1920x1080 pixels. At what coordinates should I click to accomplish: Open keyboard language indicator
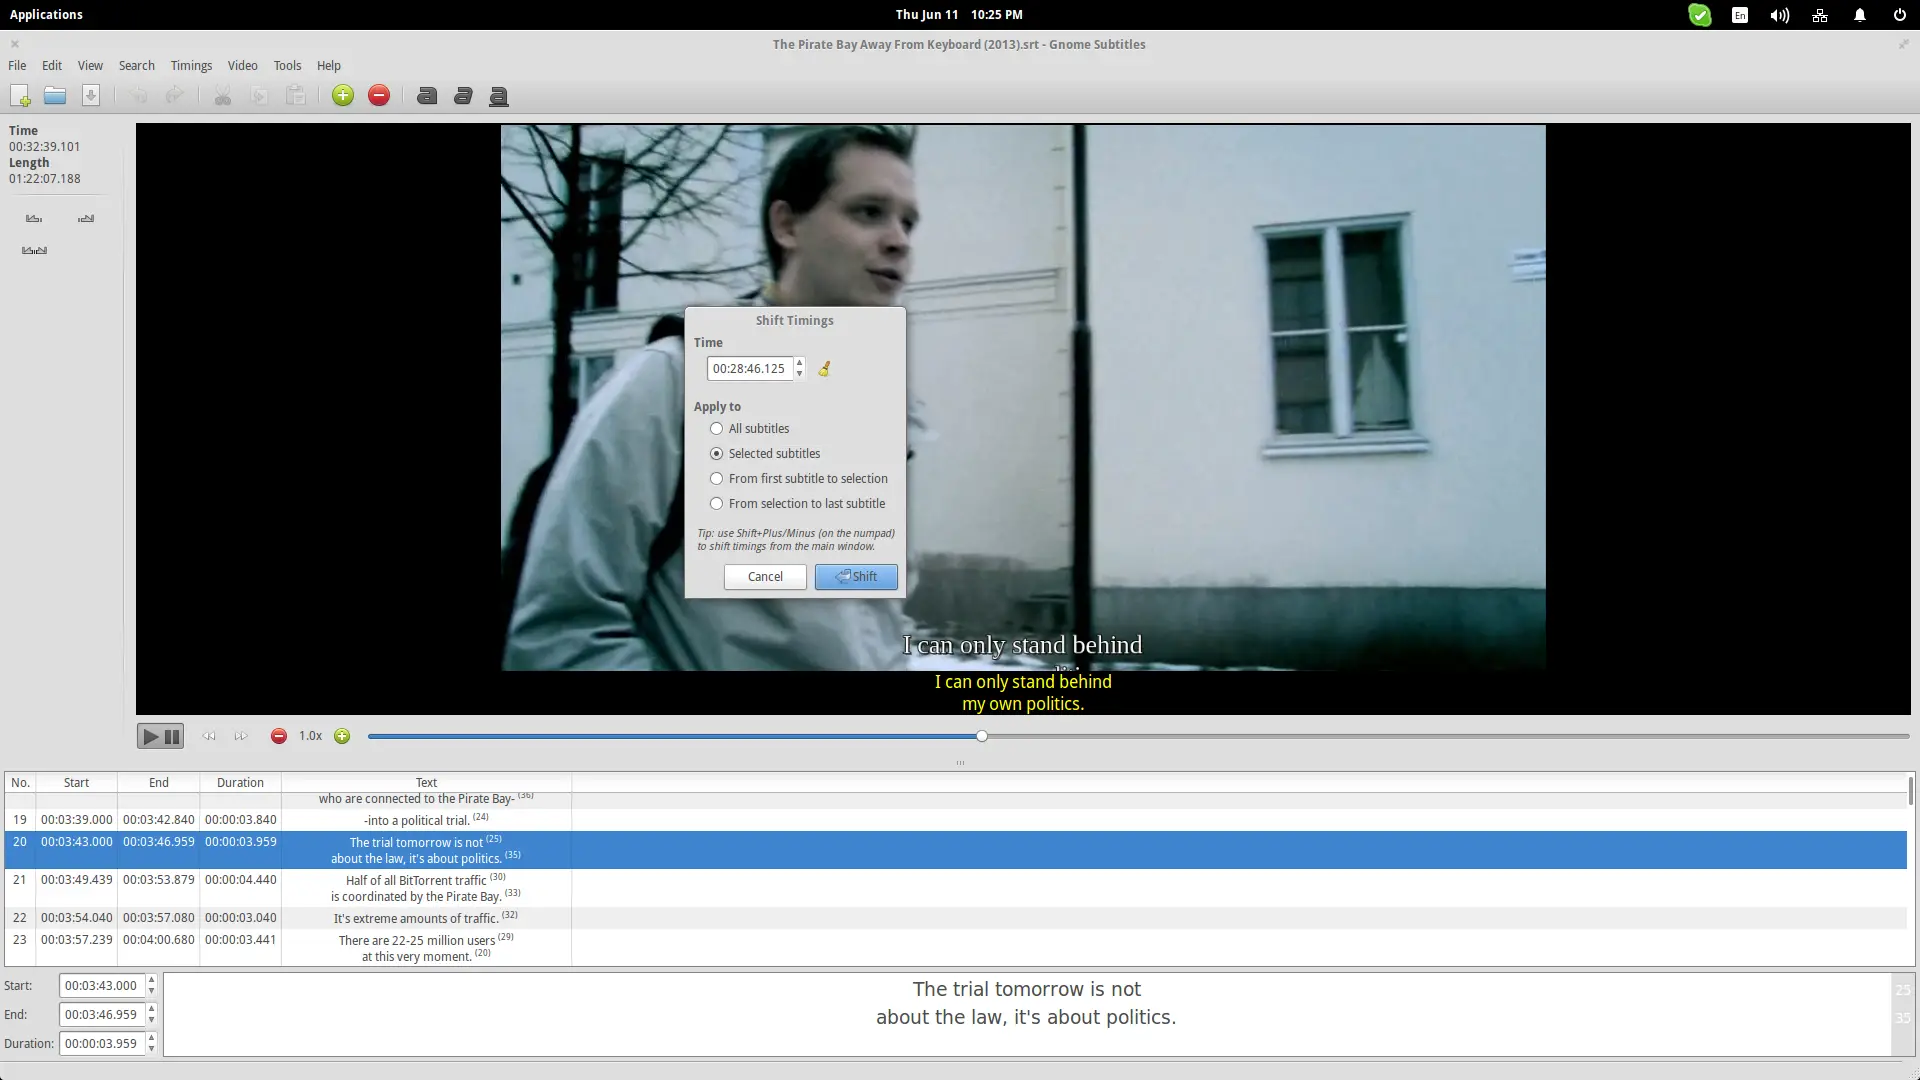click(x=1740, y=15)
